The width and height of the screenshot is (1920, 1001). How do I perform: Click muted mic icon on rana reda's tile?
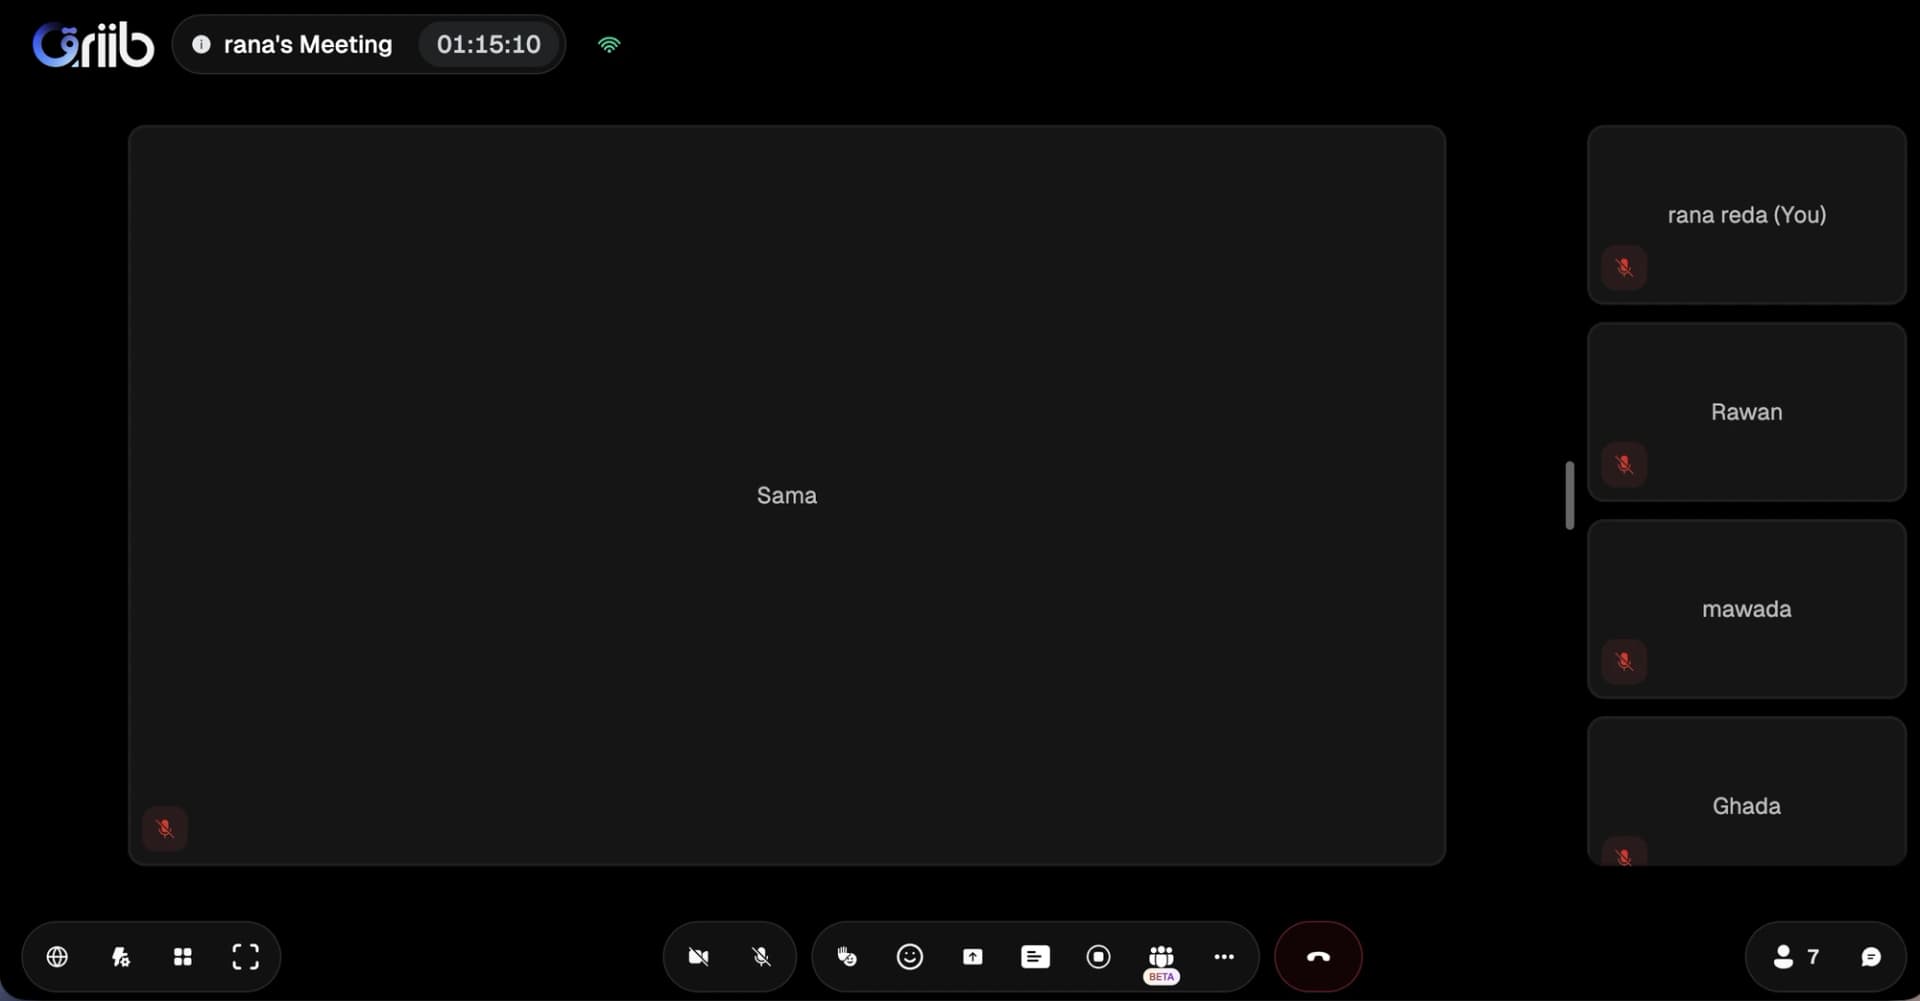pos(1624,267)
